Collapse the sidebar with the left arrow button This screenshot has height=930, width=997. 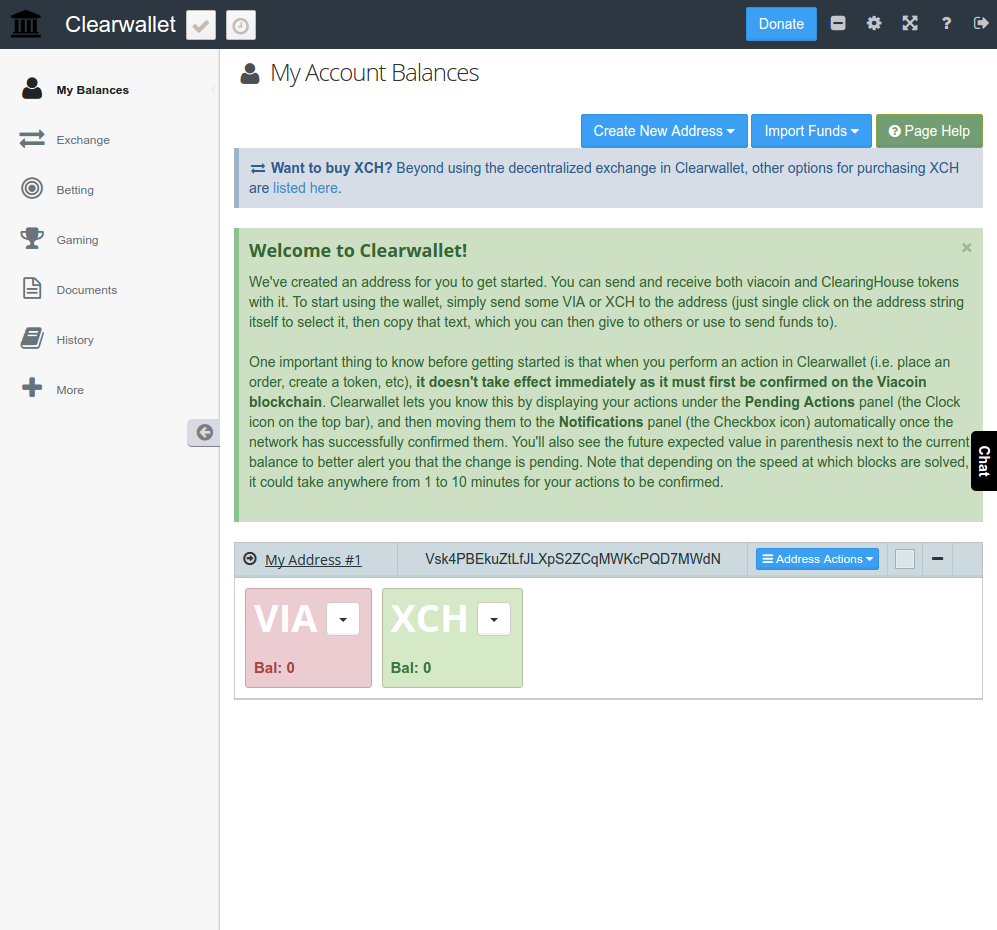pos(204,433)
